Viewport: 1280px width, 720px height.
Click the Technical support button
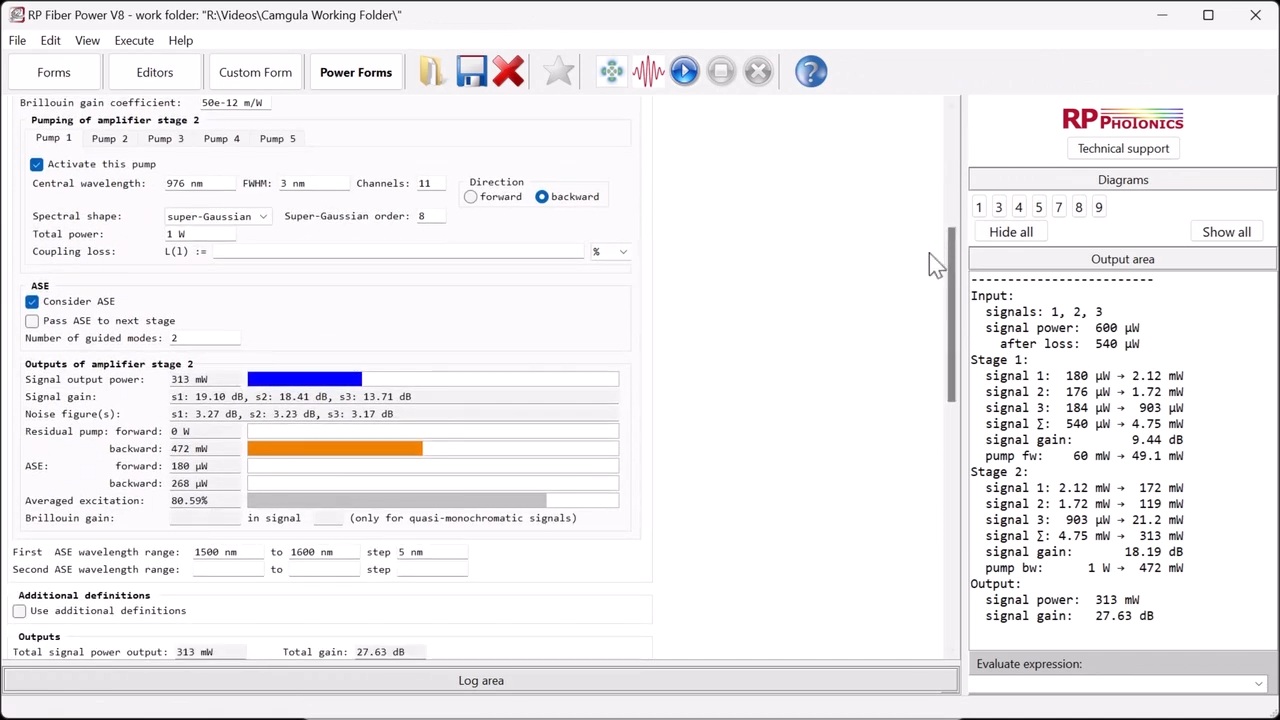tap(1123, 149)
